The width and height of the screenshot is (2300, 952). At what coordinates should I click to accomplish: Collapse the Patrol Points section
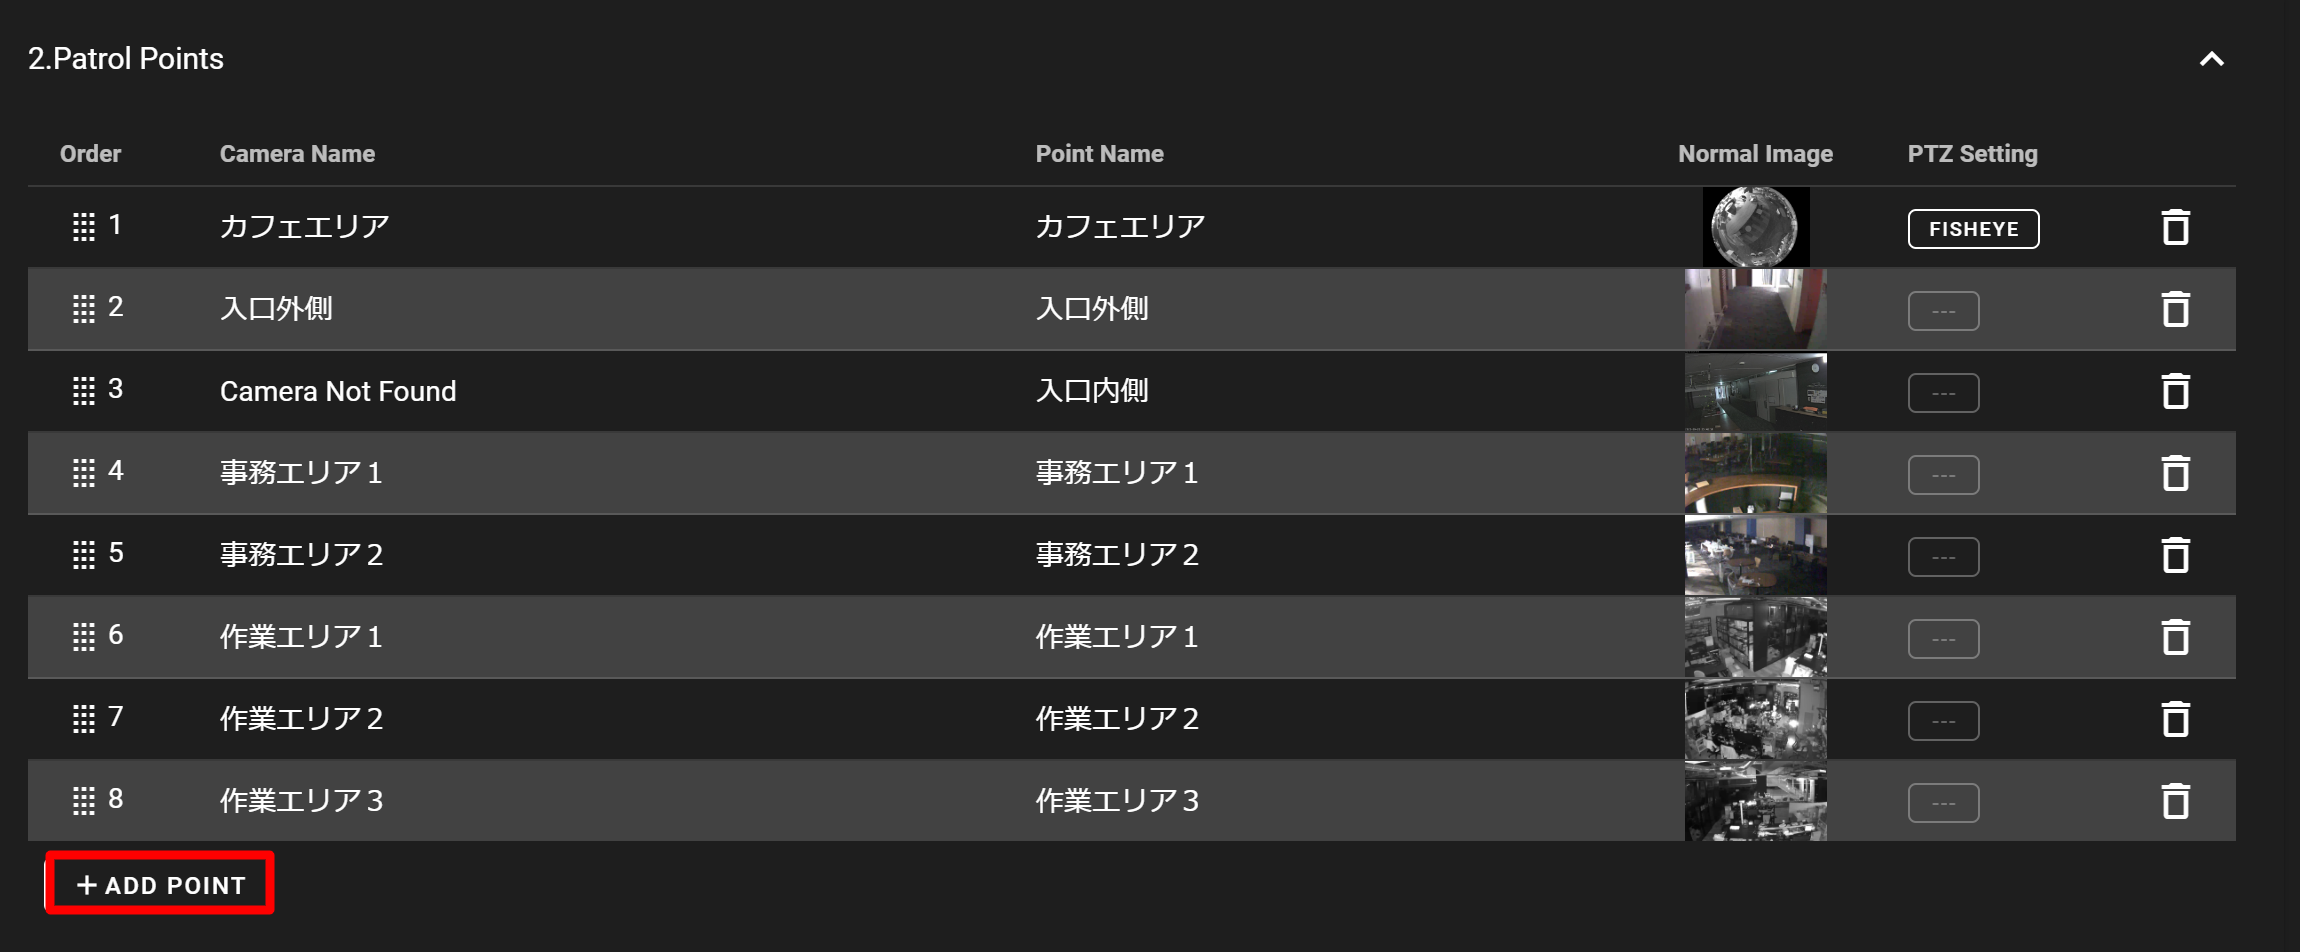click(2211, 59)
